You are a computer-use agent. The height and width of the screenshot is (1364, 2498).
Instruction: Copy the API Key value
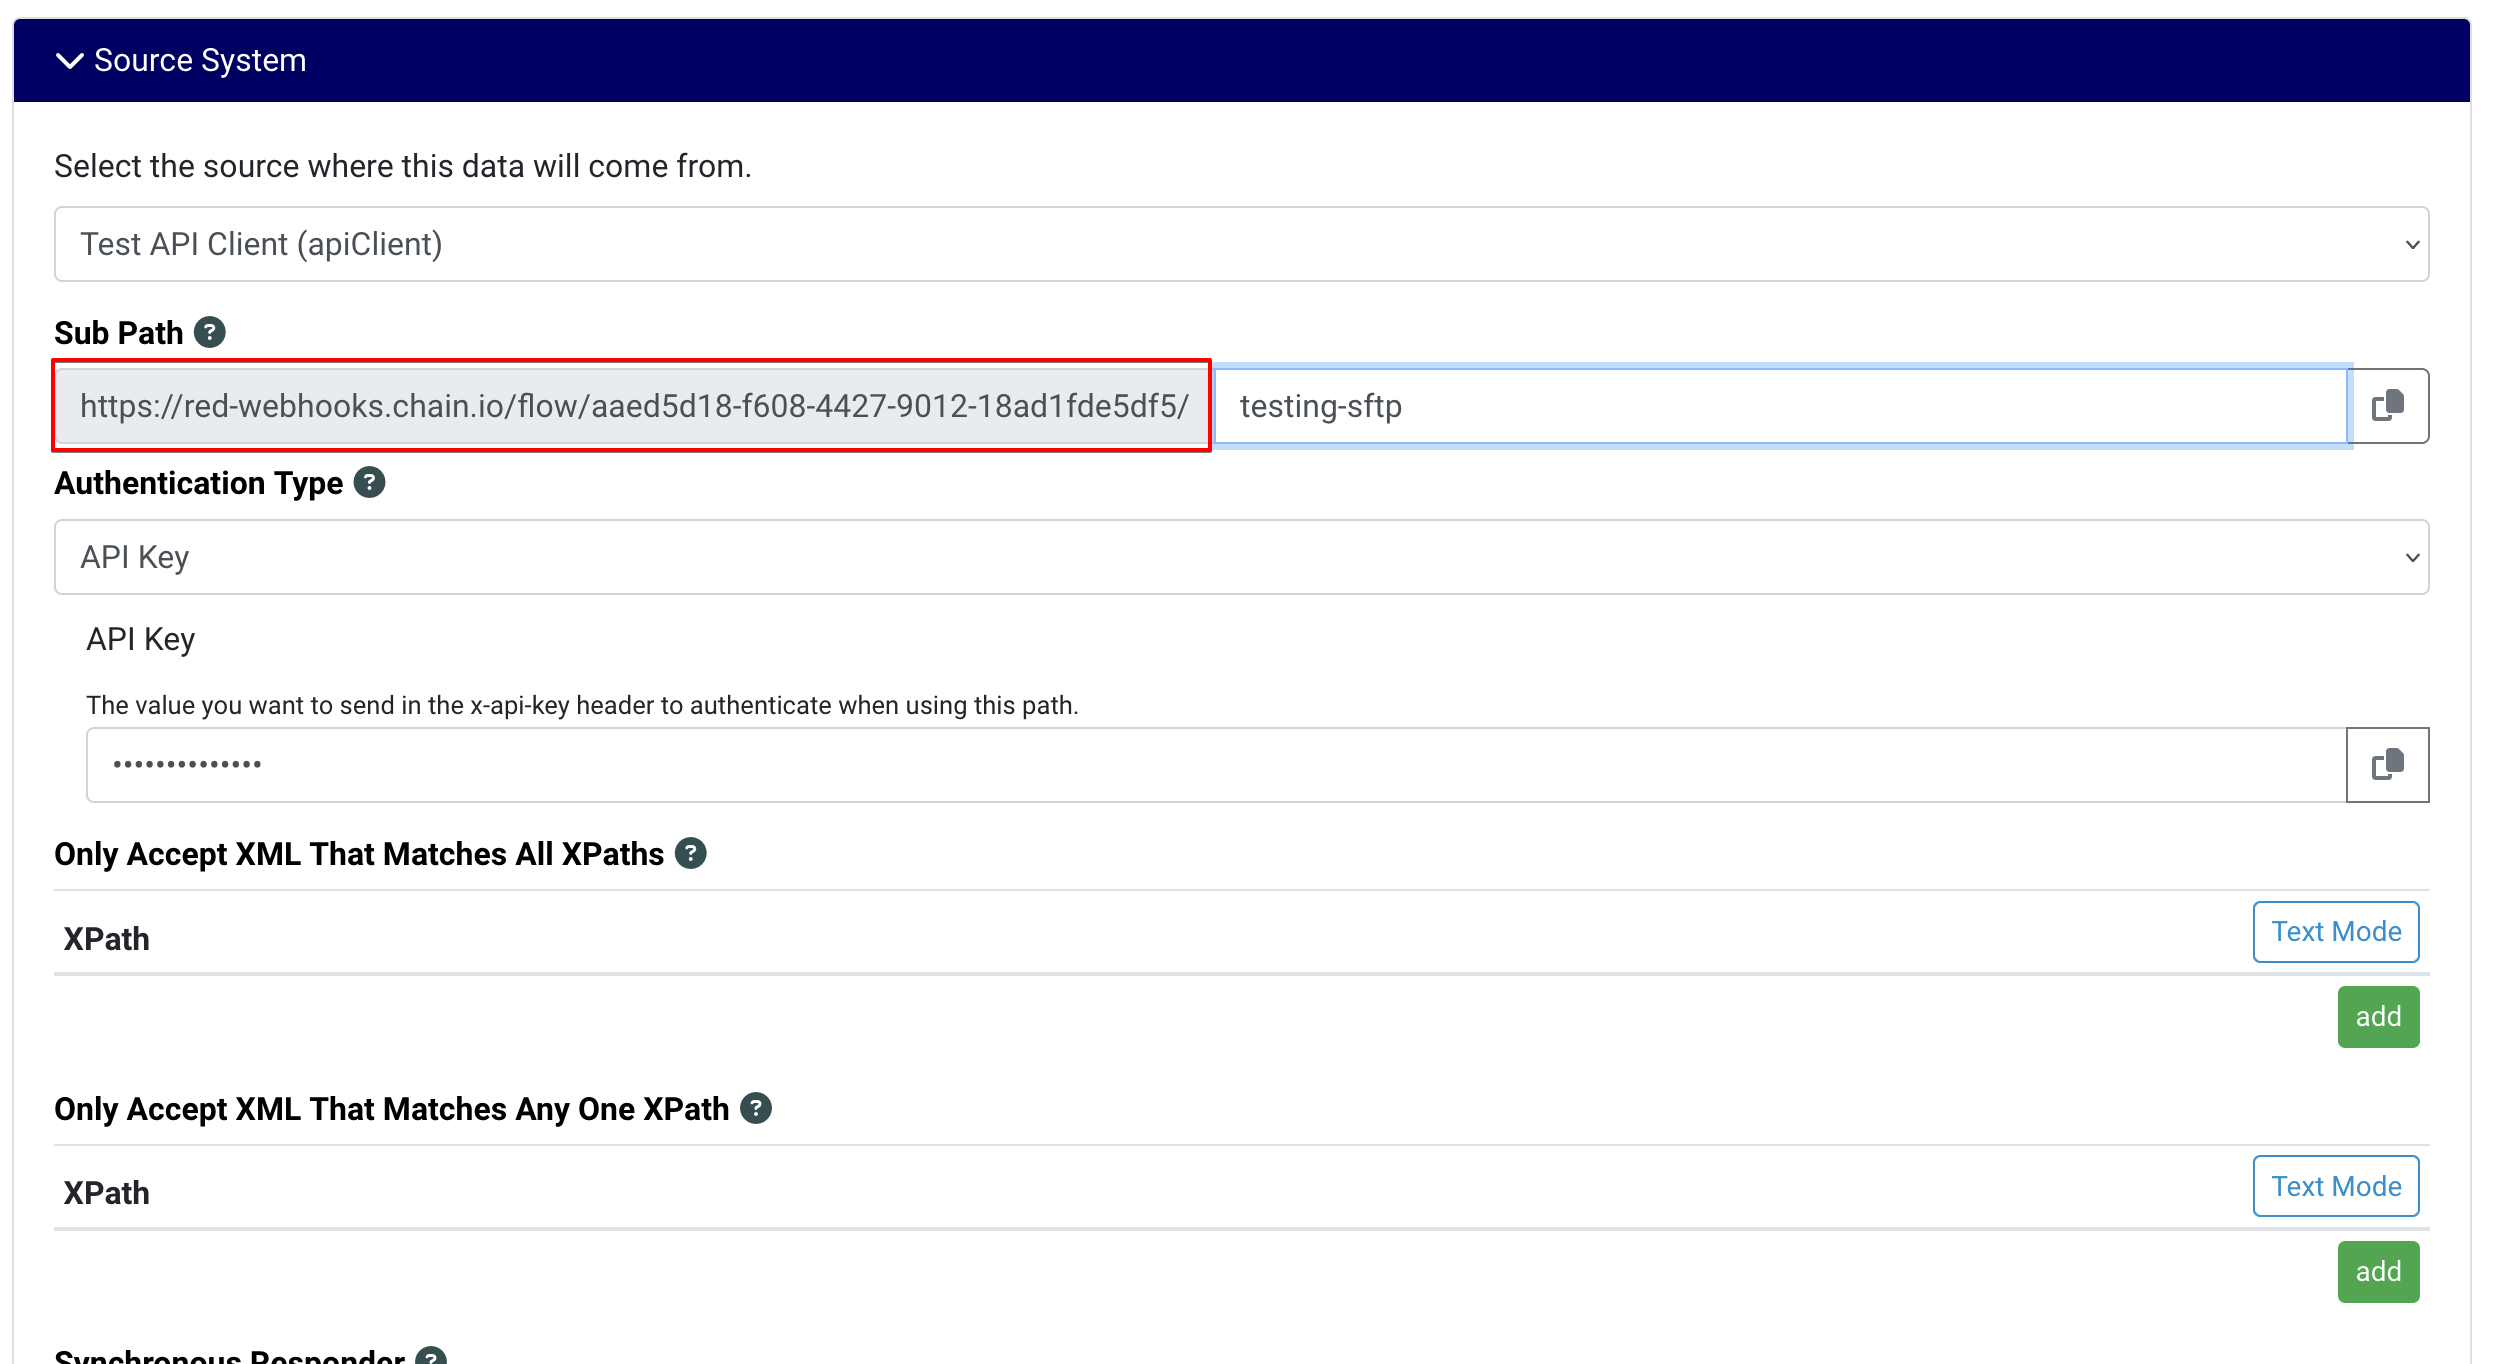[x=2387, y=765]
